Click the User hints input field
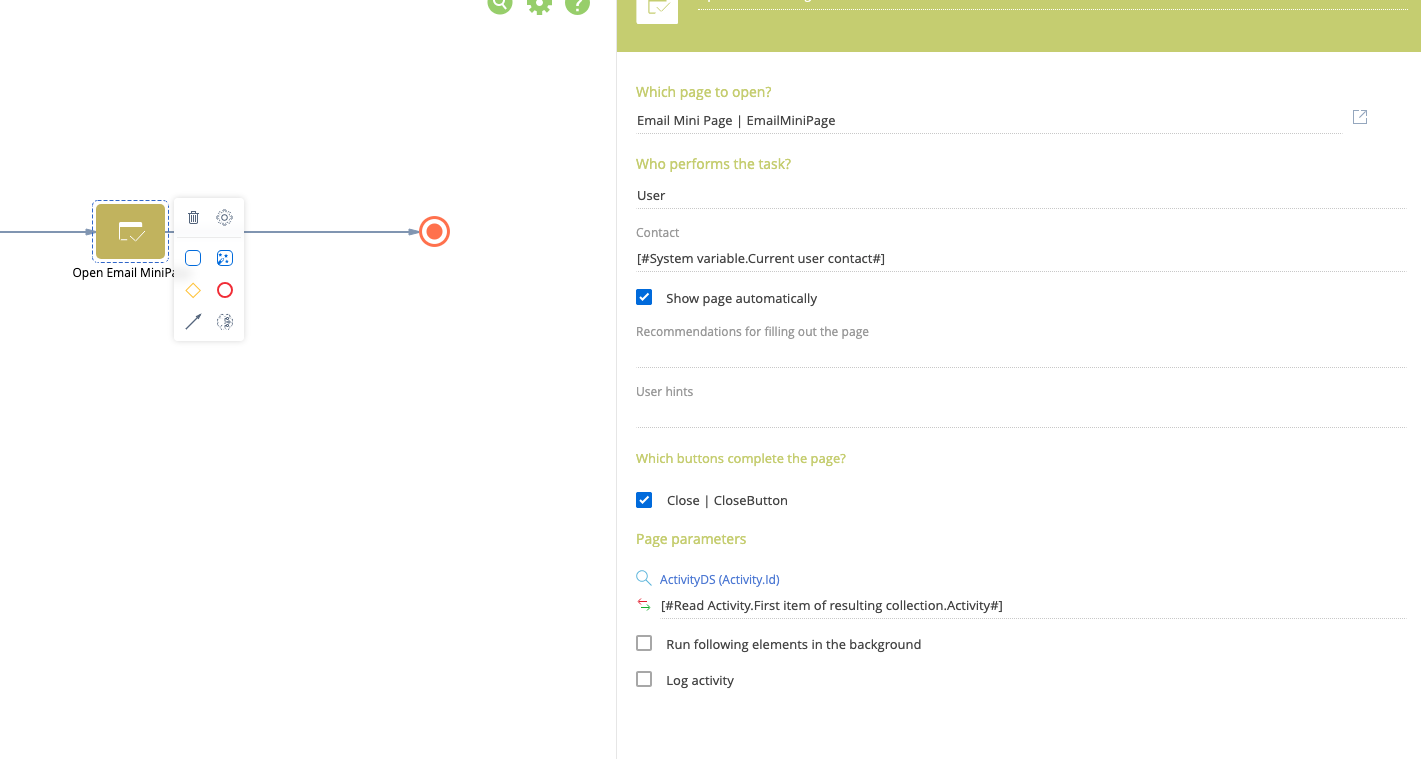The width and height of the screenshot is (1421, 759). pos(1020,414)
